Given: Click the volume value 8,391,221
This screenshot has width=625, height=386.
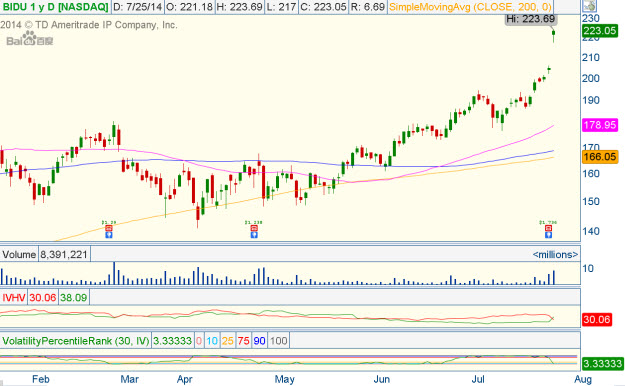Looking at the screenshot, I should point(64,254).
